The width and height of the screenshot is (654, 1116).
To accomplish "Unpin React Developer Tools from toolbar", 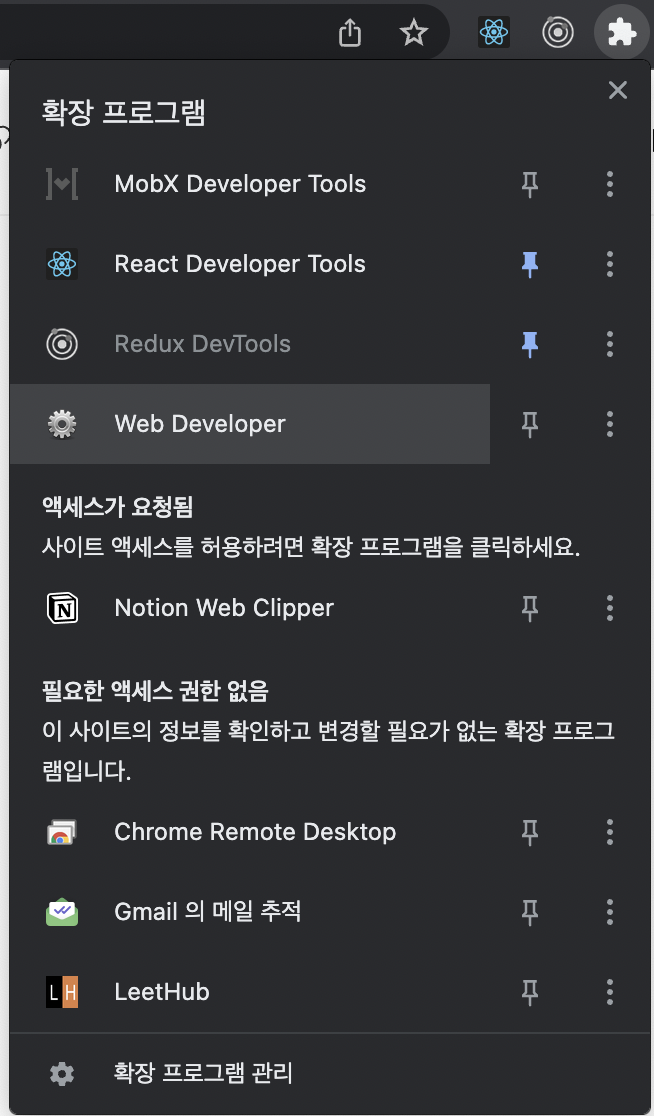I will (x=529, y=264).
